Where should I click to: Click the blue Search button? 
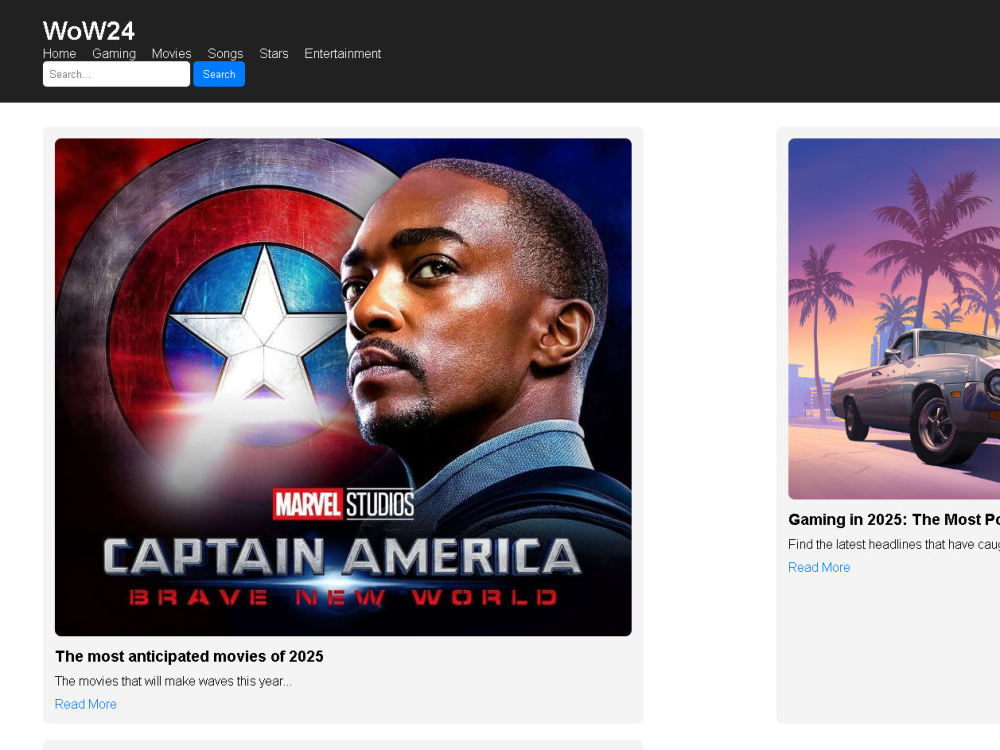[x=219, y=74]
